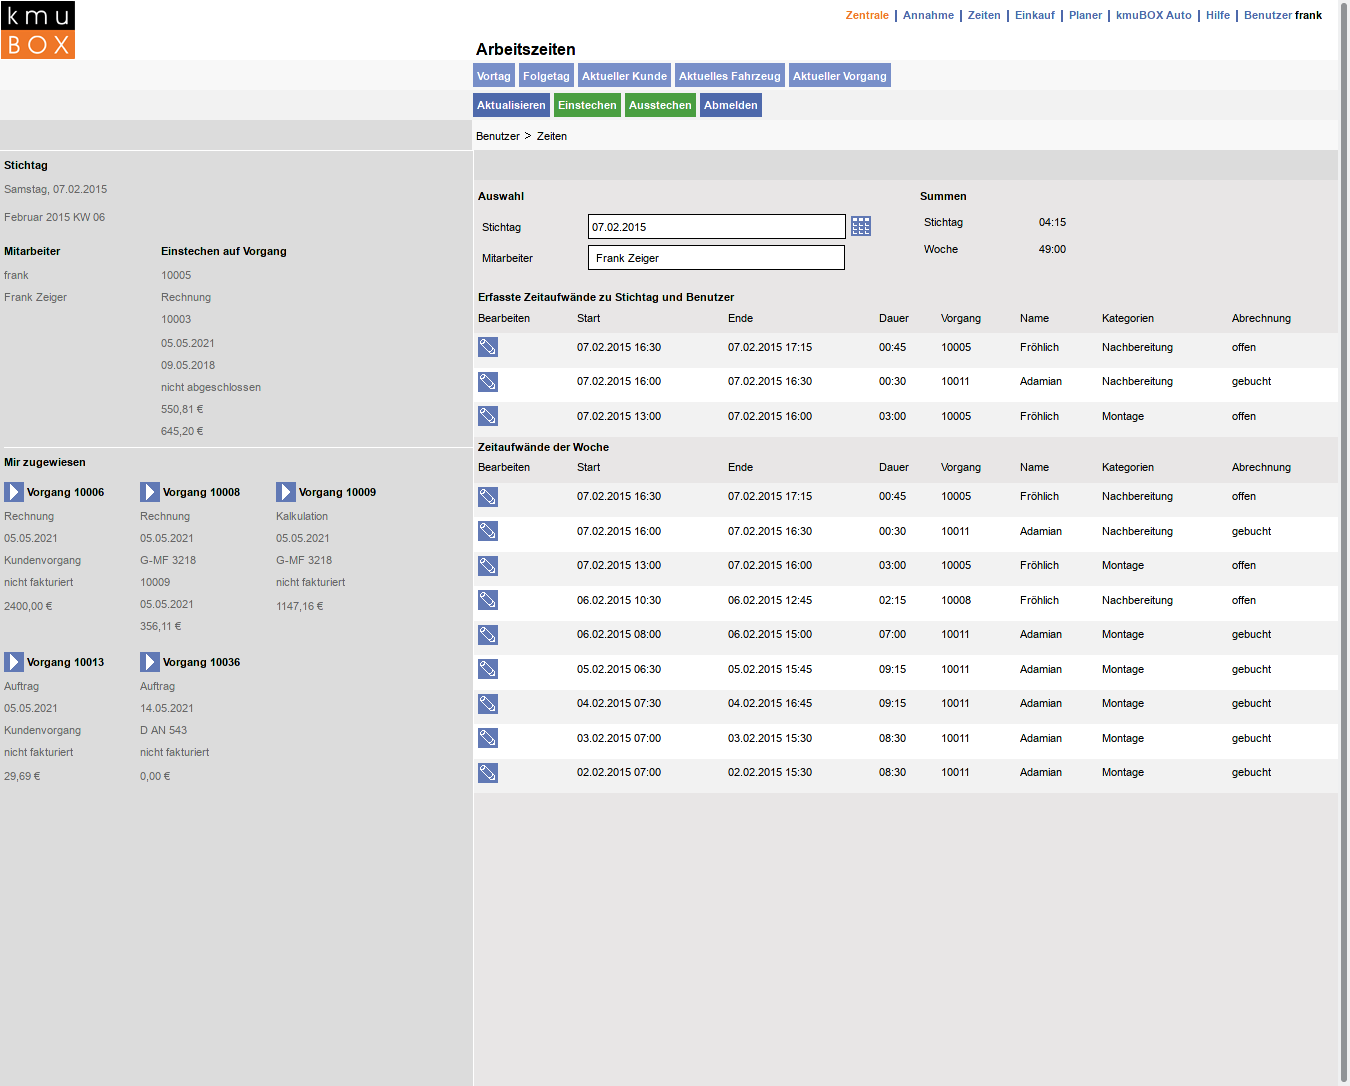Edit the weekly entry for 02.02.2015 07:00
The width and height of the screenshot is (1350, 1086).
(x=488, y=773)
